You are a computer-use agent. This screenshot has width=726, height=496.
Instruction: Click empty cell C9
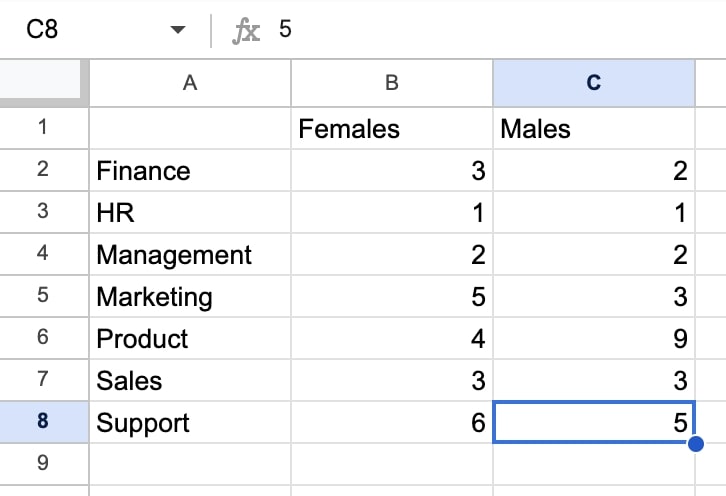(594, 464)
